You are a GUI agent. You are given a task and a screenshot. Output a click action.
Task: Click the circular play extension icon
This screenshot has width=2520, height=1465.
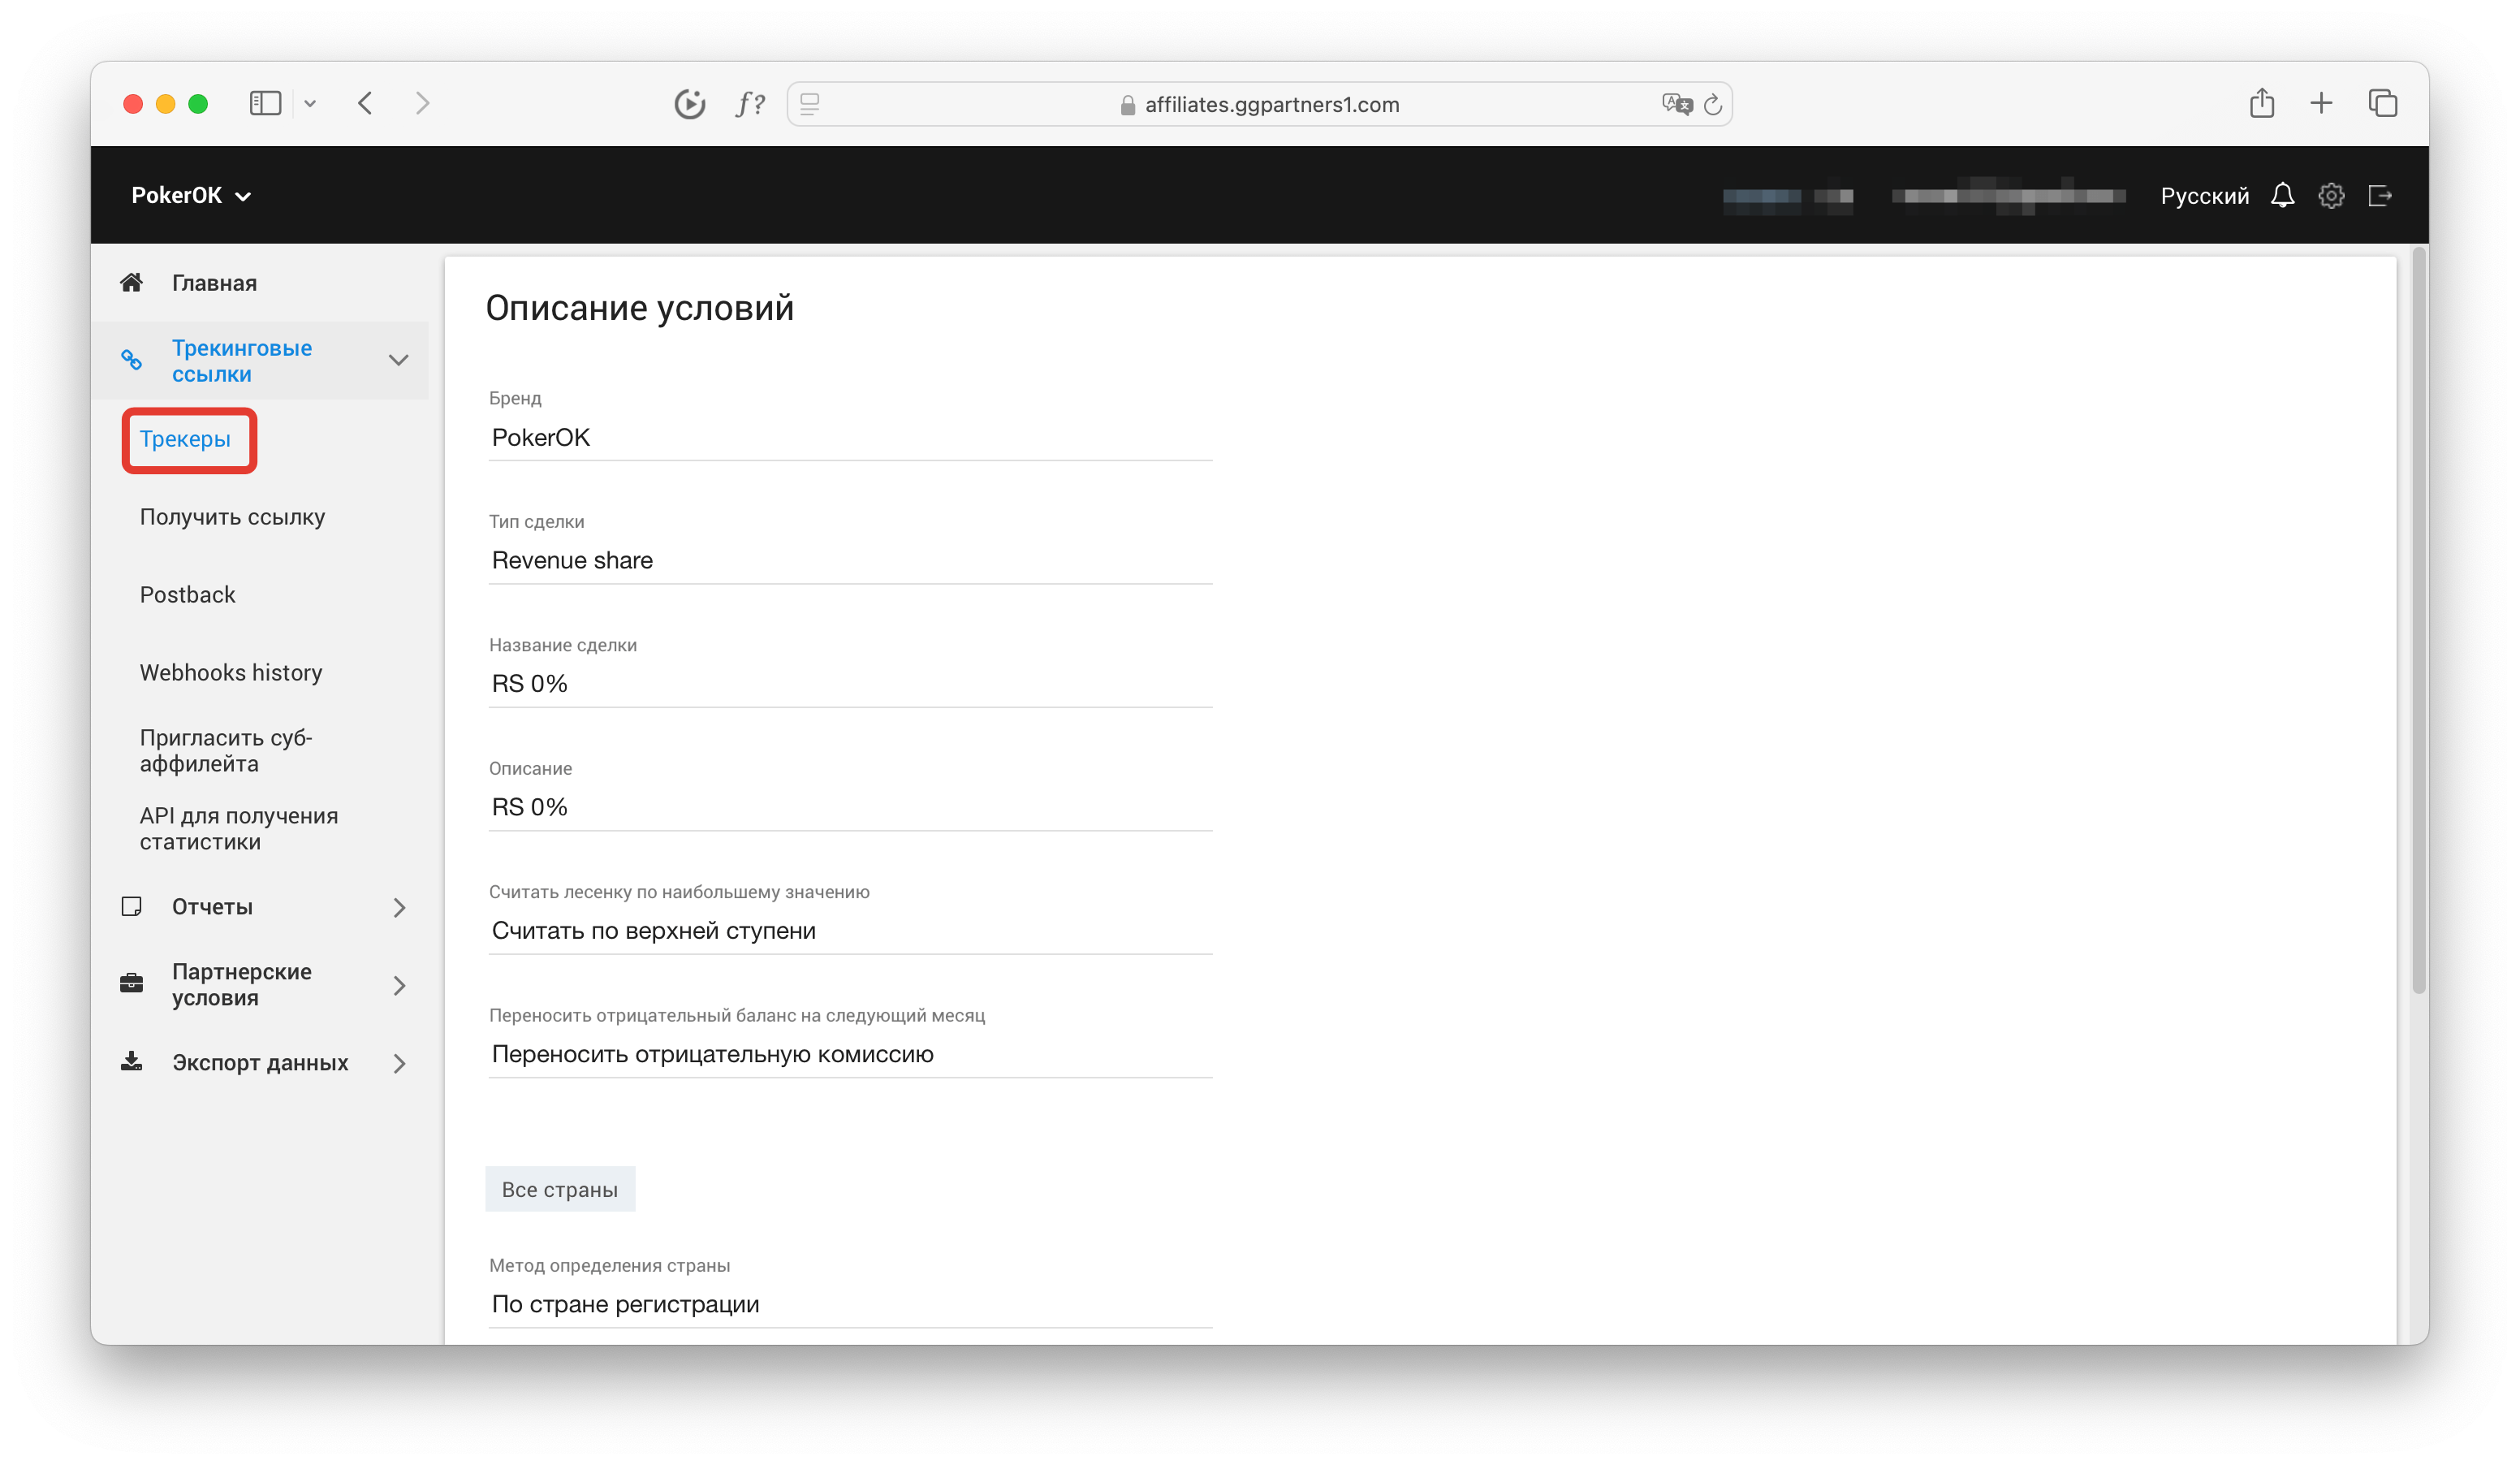(x=689, y=104)
